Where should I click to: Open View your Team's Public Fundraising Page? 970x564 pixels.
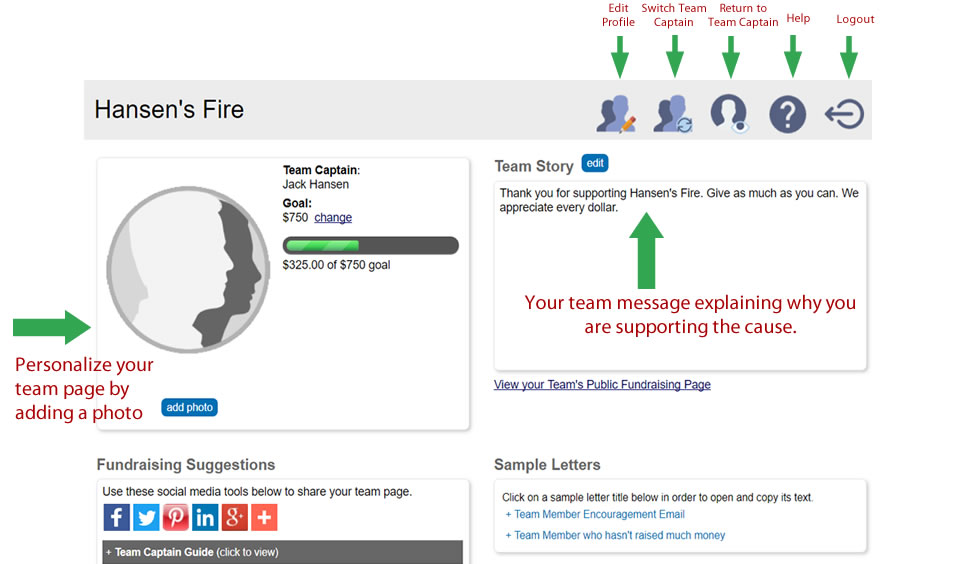click(x=602, y=385)
